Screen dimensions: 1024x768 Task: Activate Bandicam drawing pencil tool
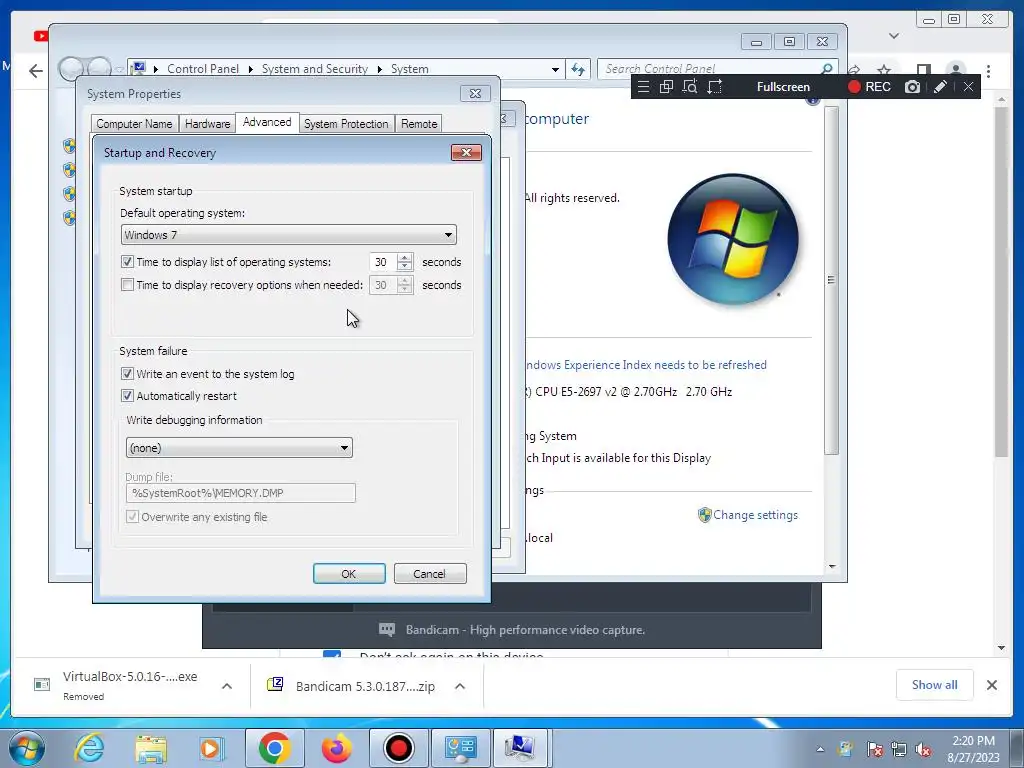940,87
